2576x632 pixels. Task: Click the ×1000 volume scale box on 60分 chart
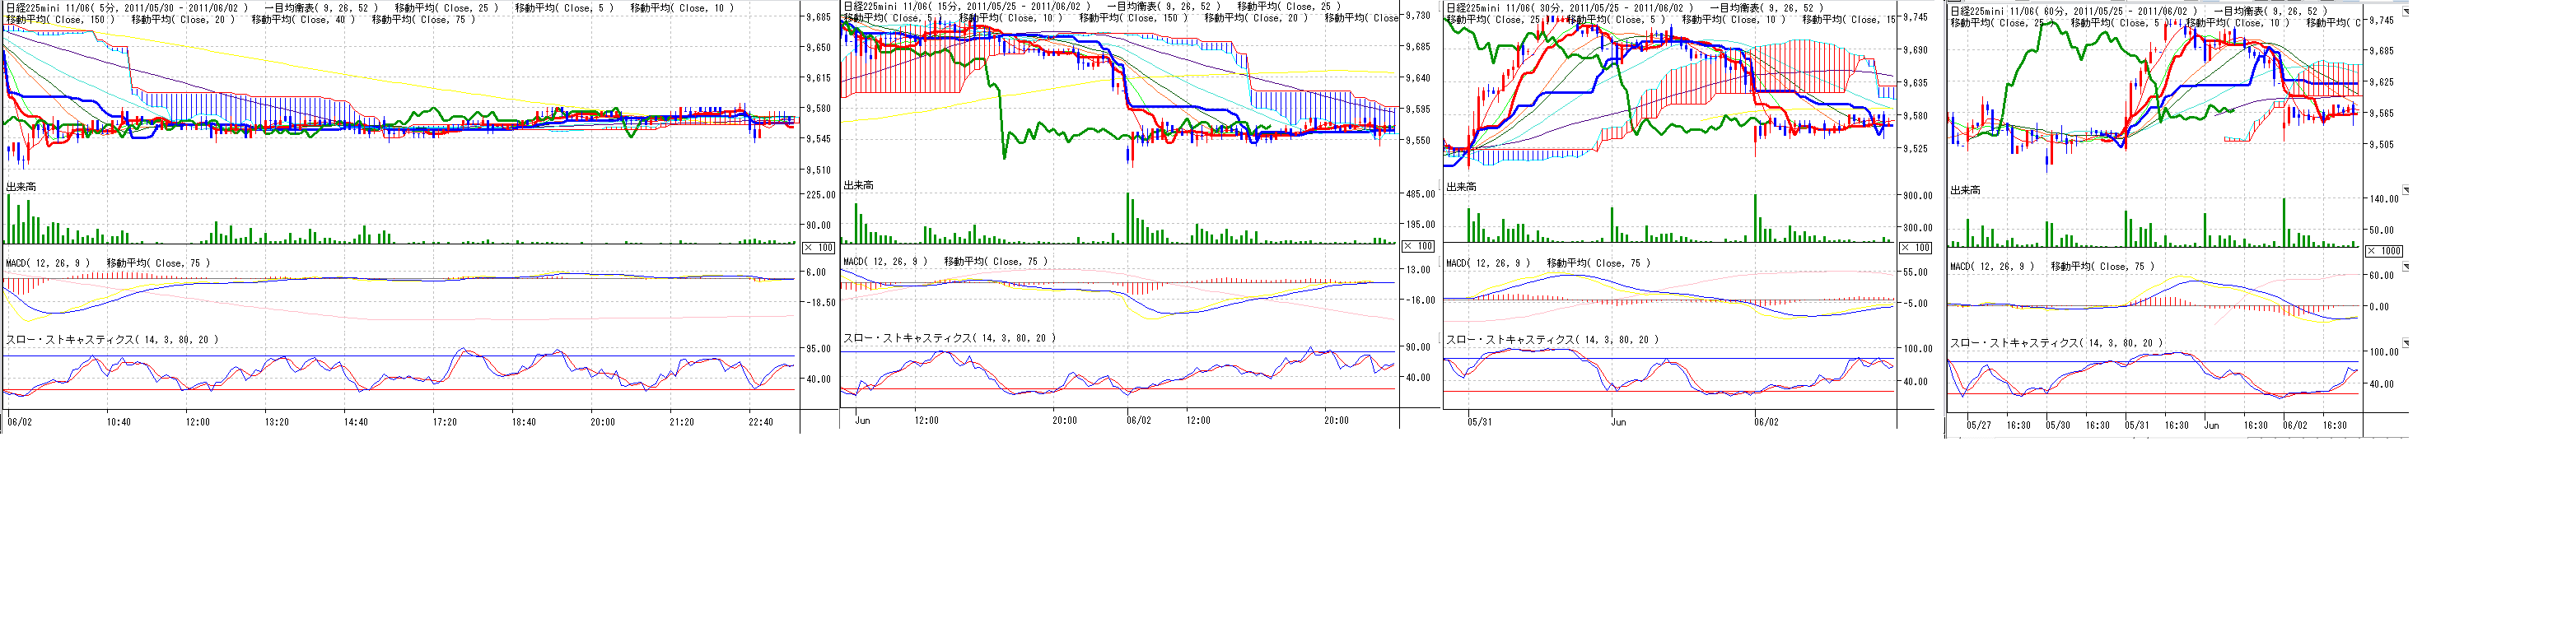(2385, 251)
